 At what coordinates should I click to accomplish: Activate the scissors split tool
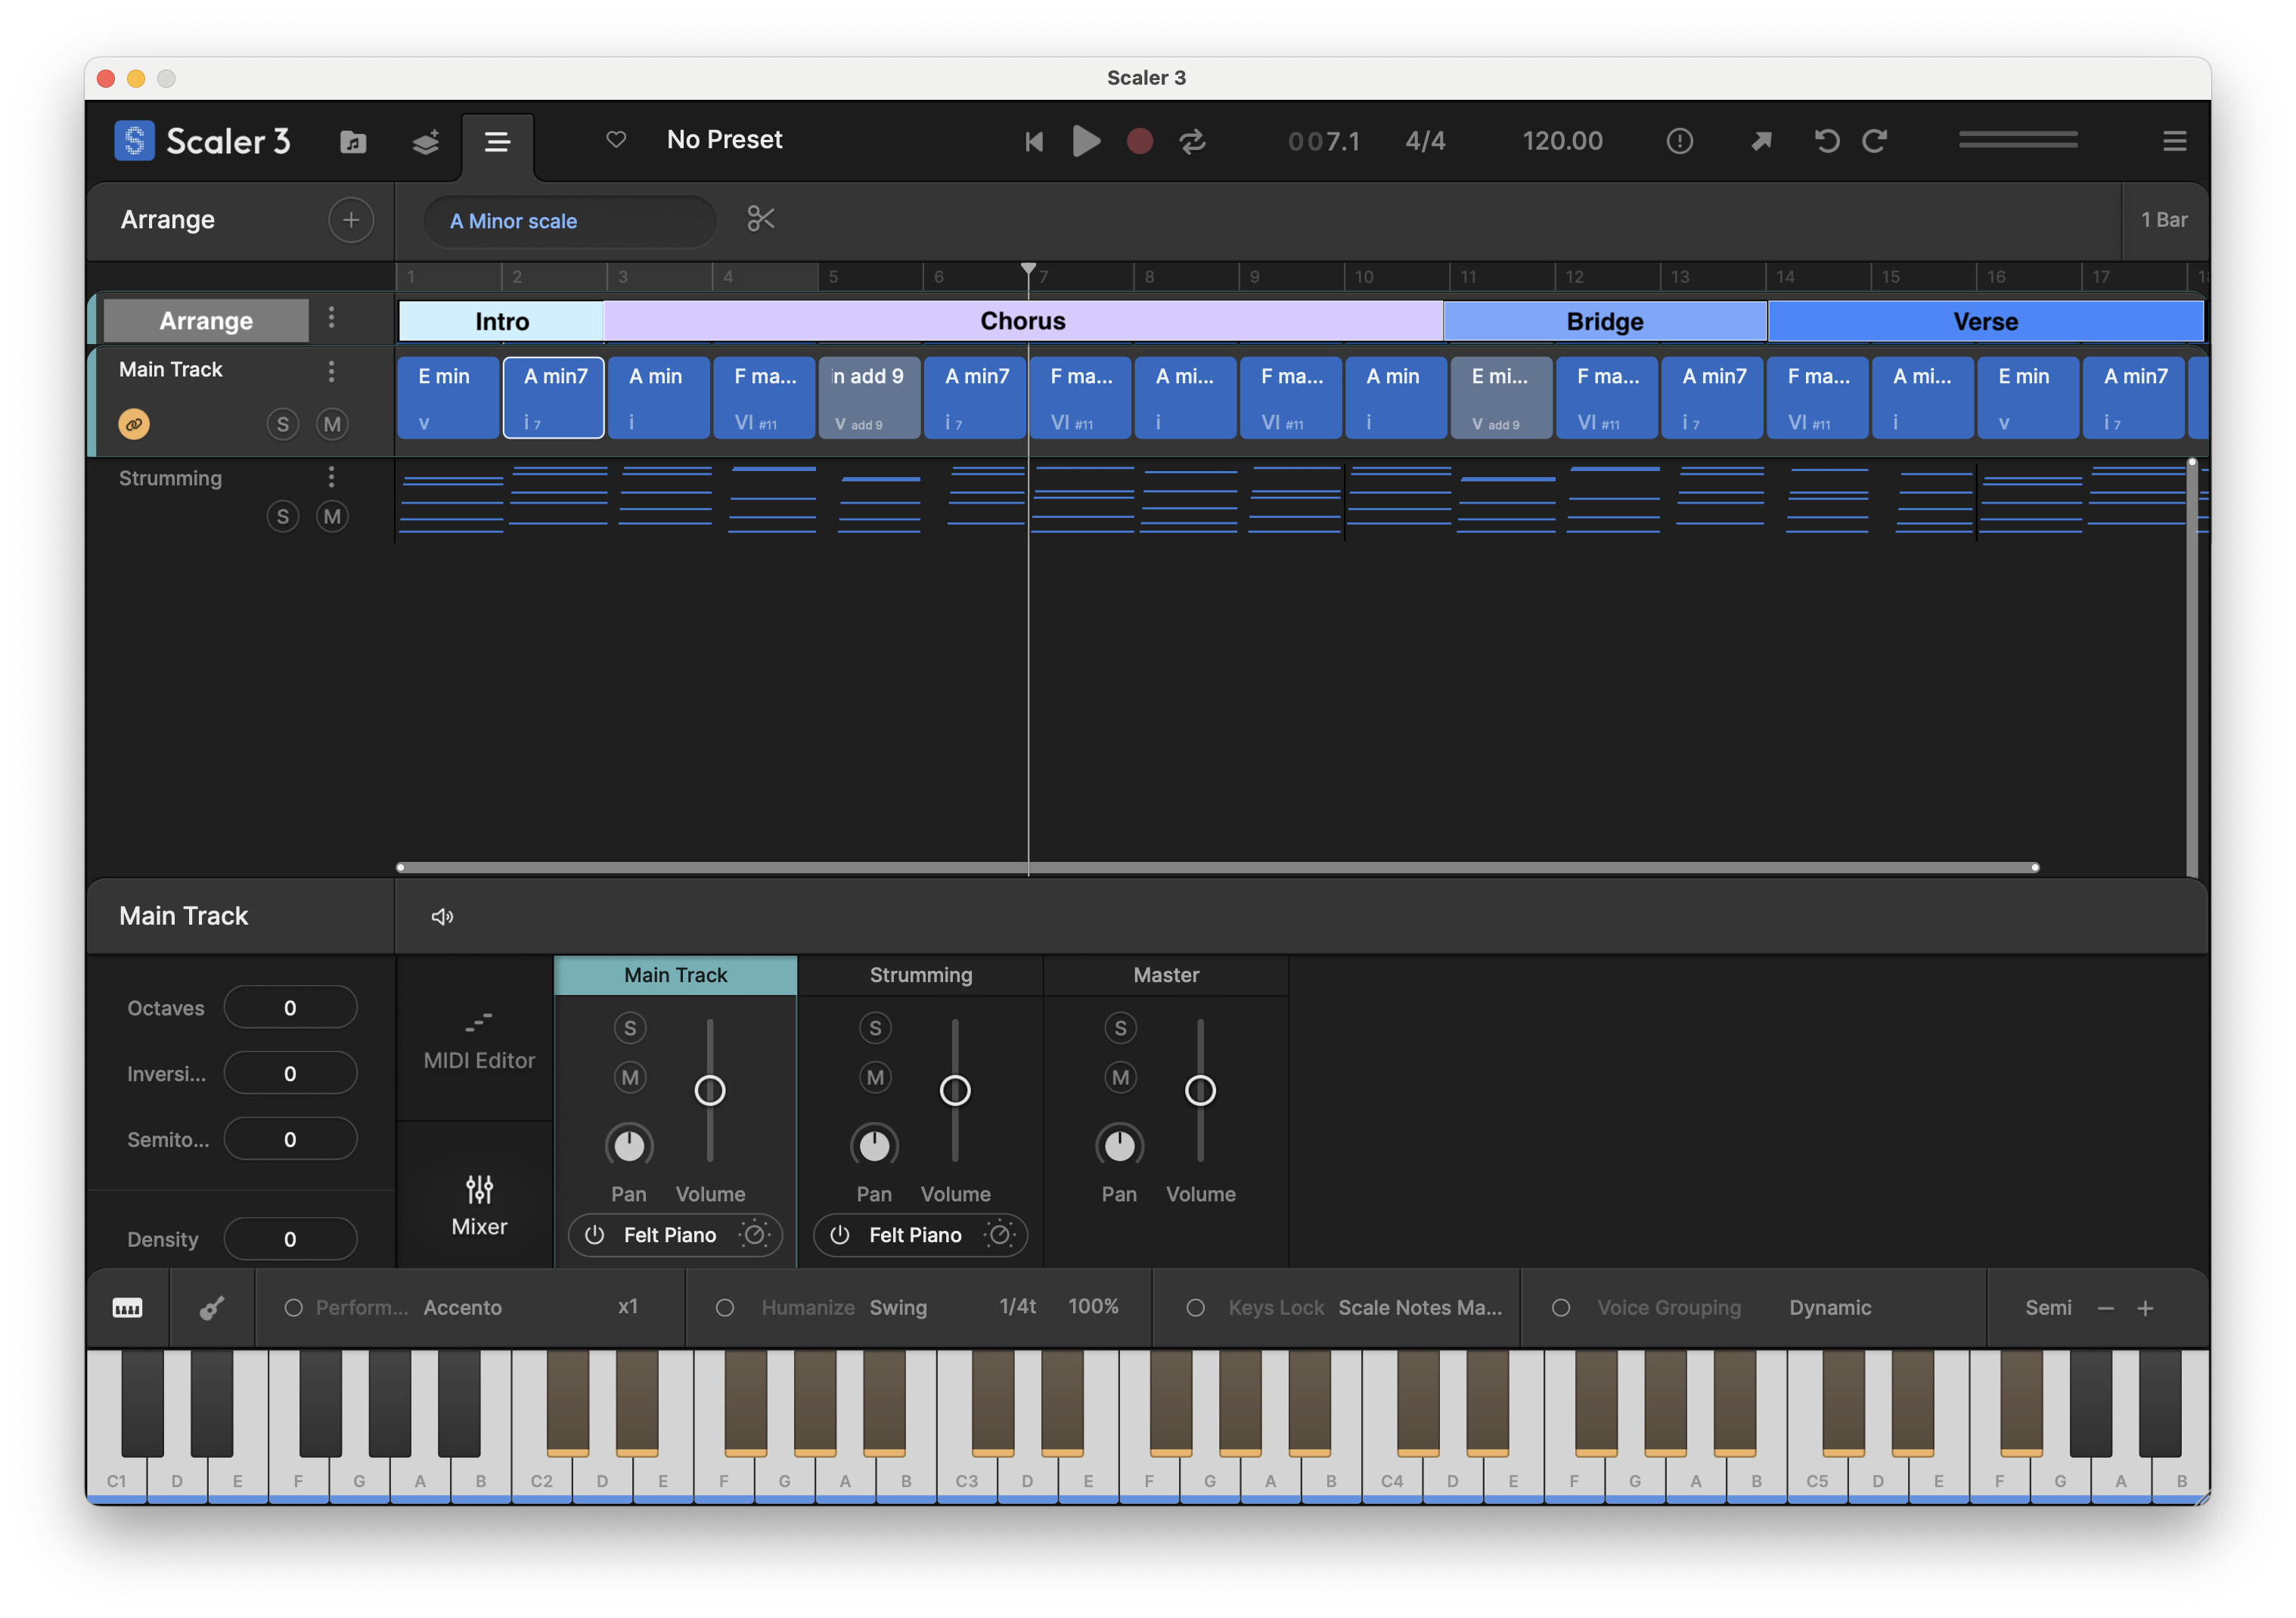coord(761,219)
